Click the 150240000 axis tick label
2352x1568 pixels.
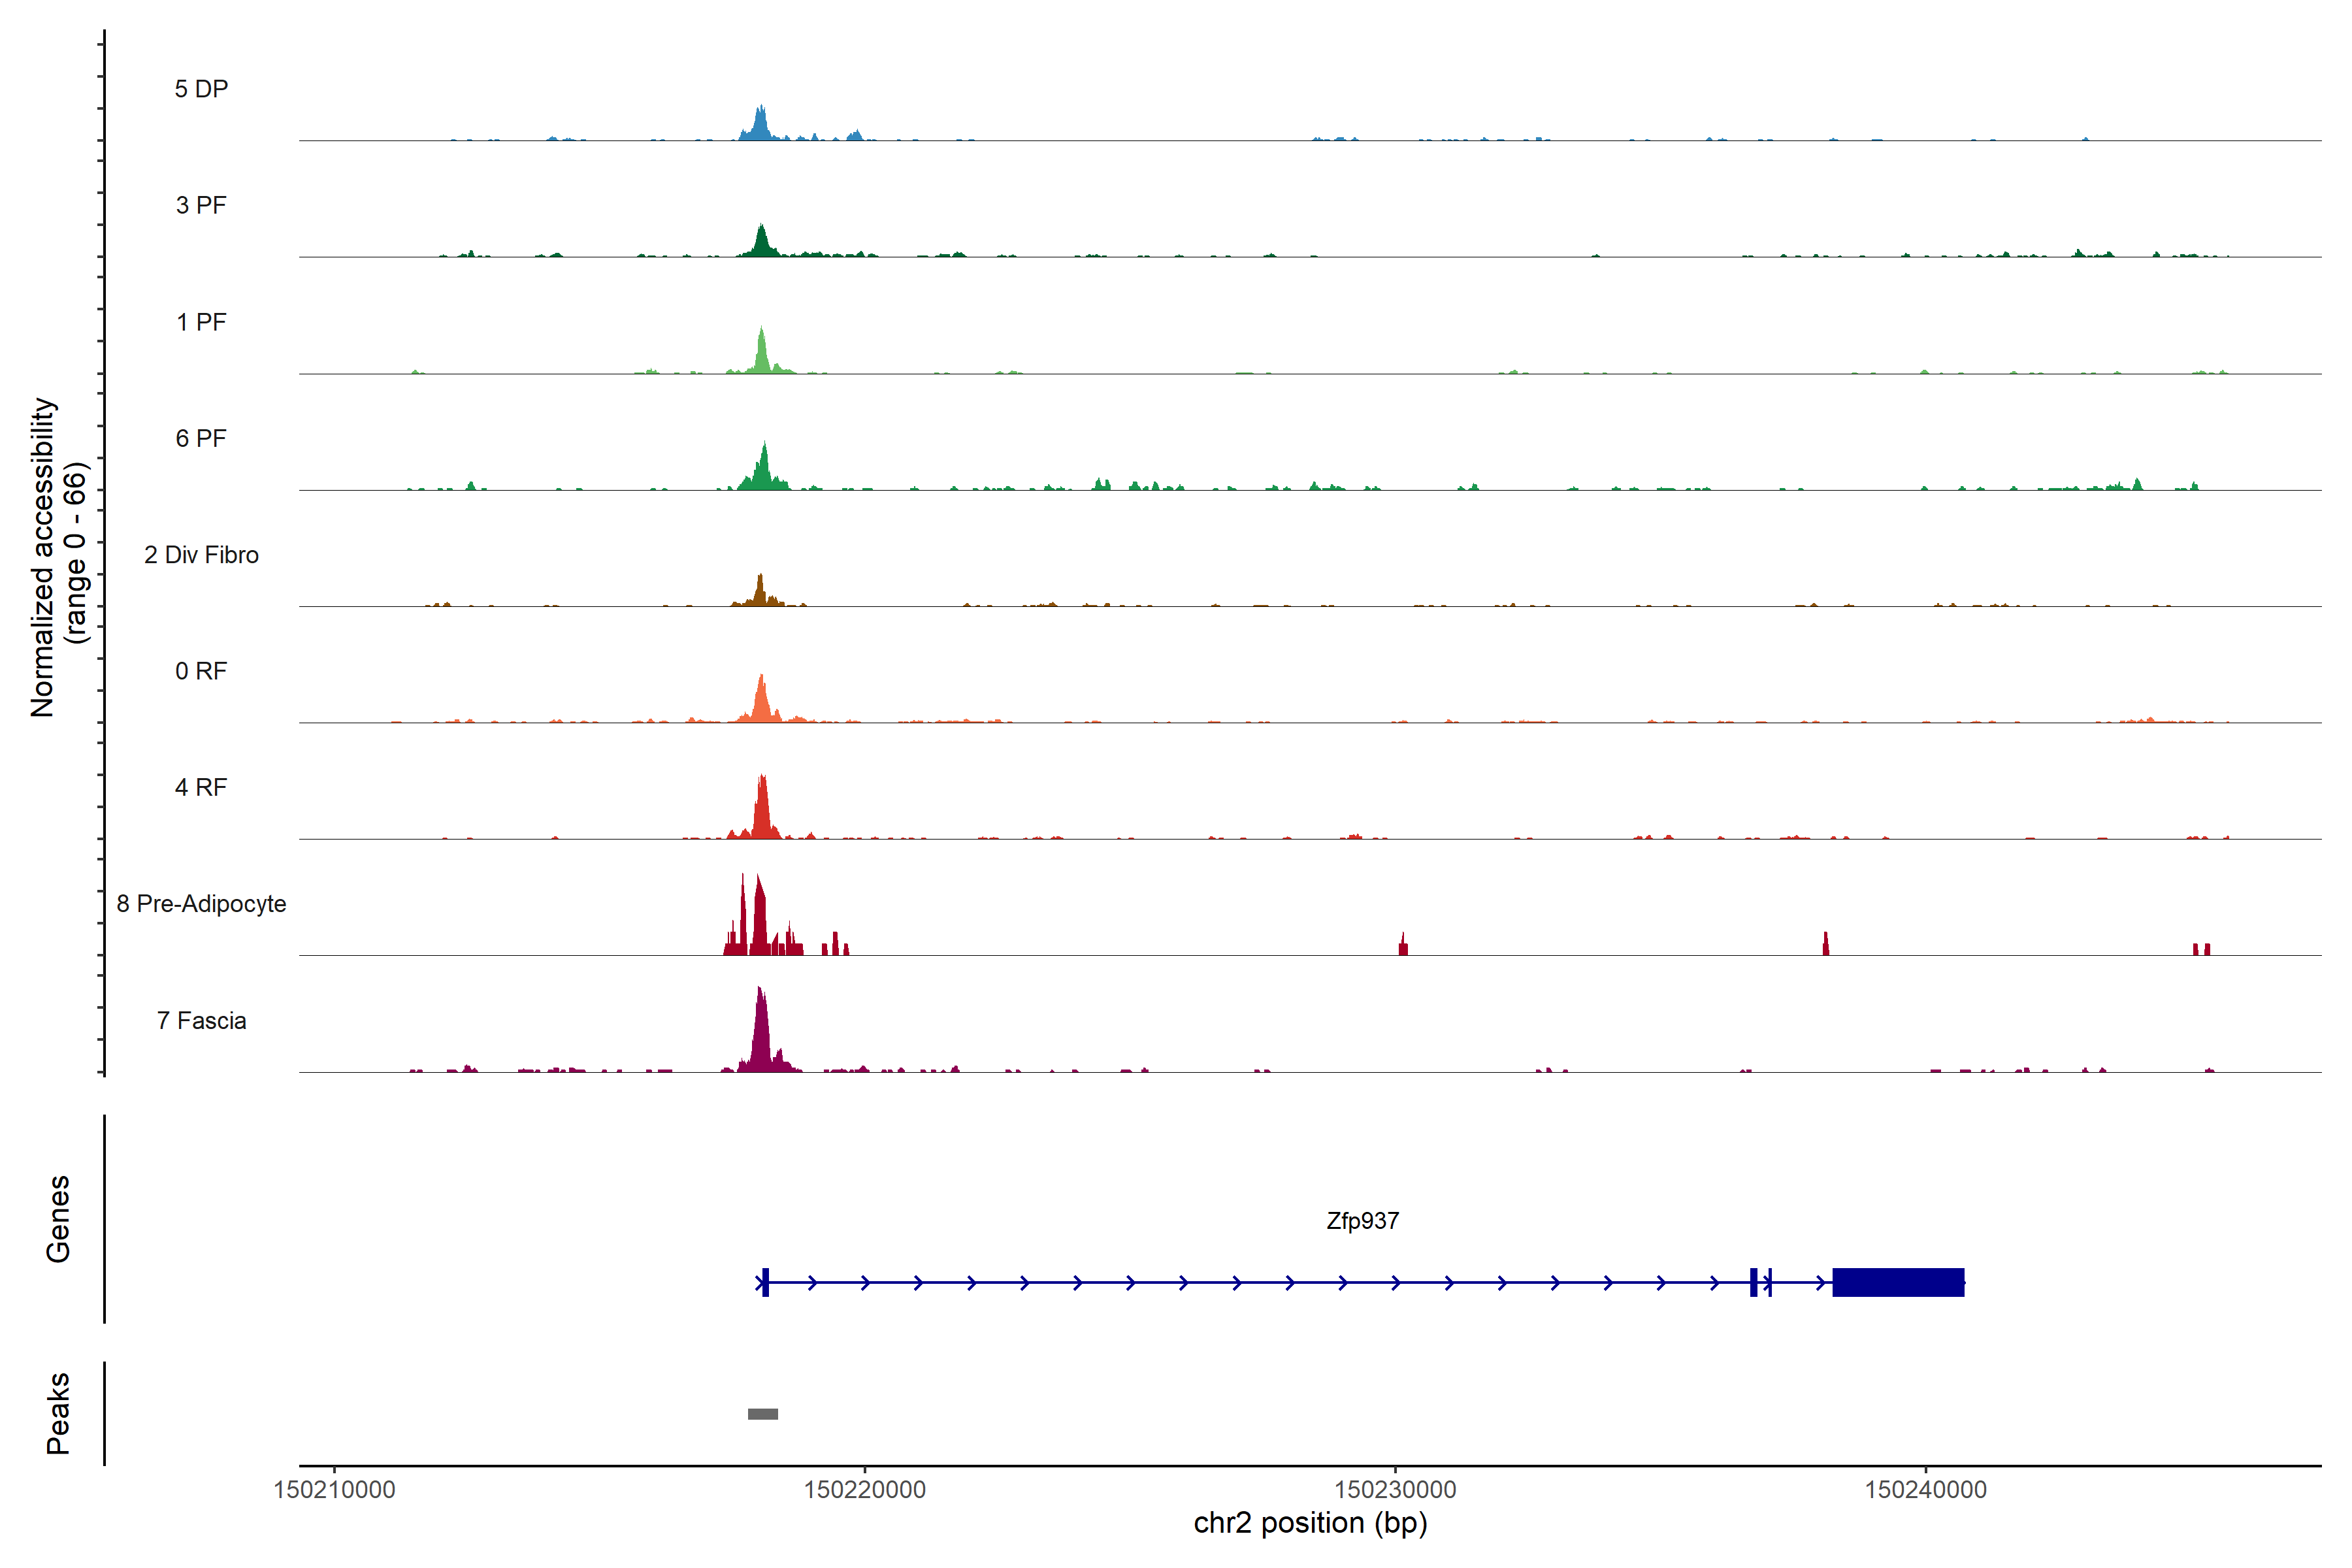click(x=1925, y=1490)
